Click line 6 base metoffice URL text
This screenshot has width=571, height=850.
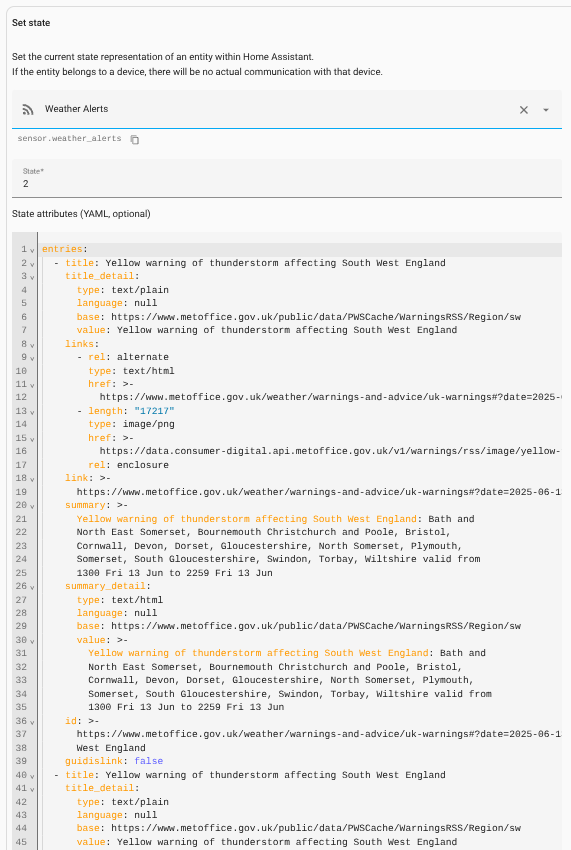[x=316, y=317]
